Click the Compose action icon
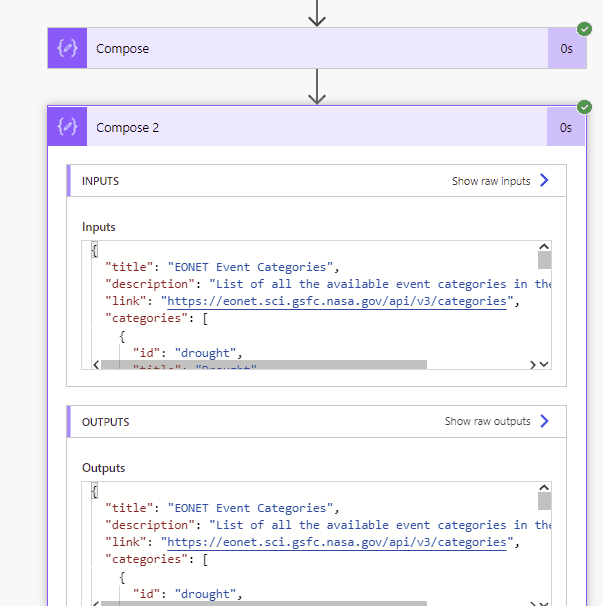 pyautogui.click(x=67, y=48)
